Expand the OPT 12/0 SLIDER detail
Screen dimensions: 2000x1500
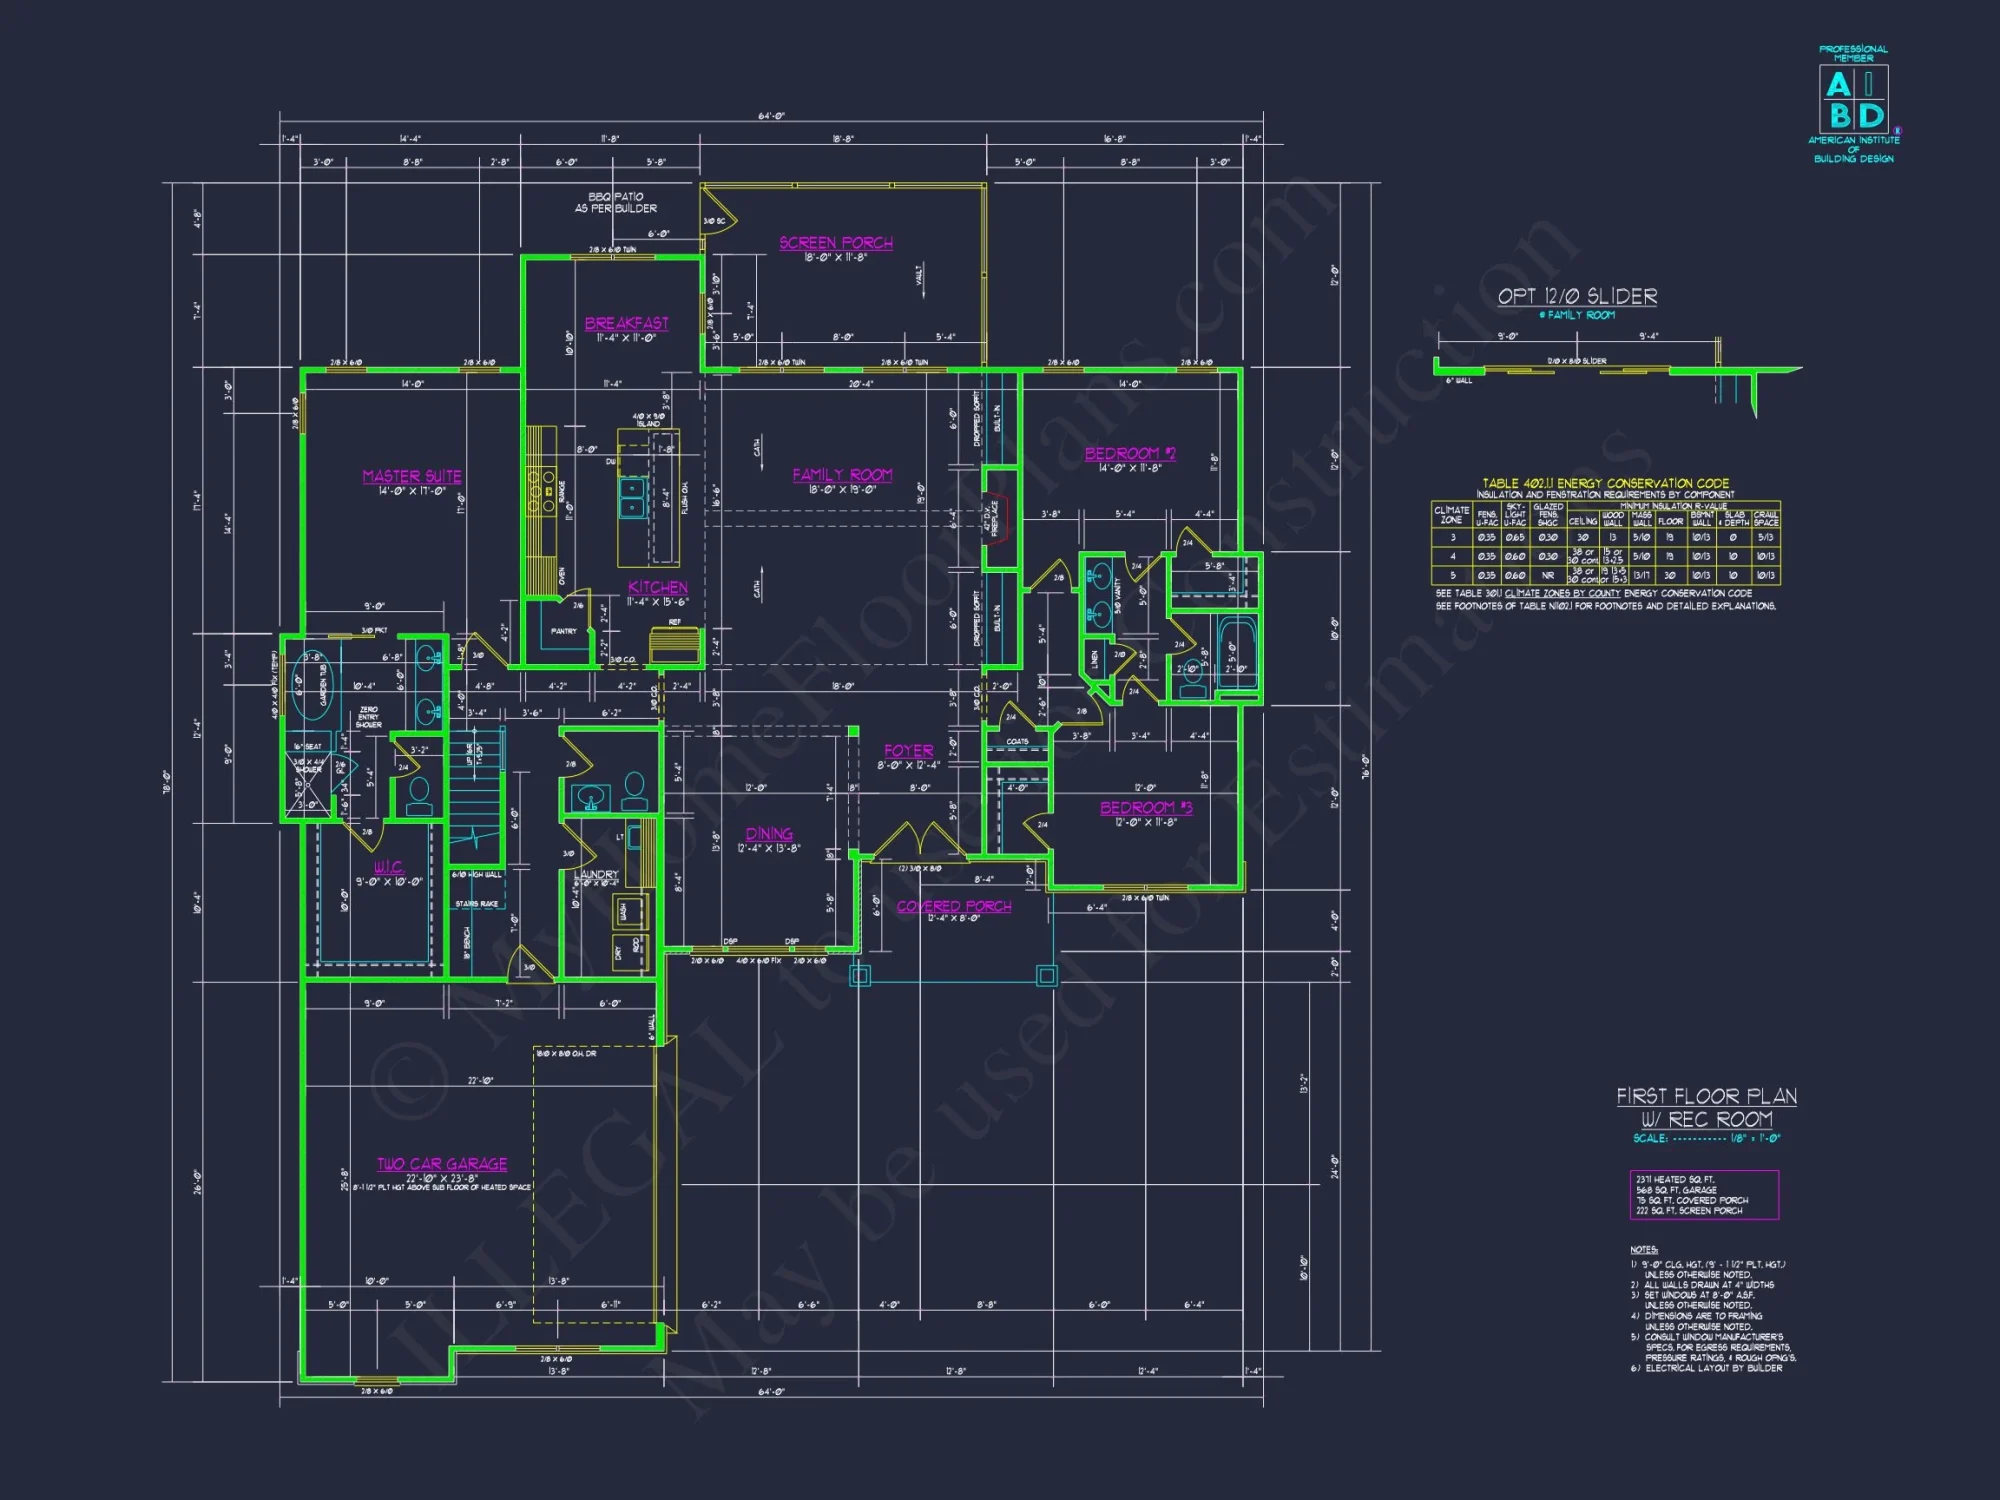click(1578, 298)
